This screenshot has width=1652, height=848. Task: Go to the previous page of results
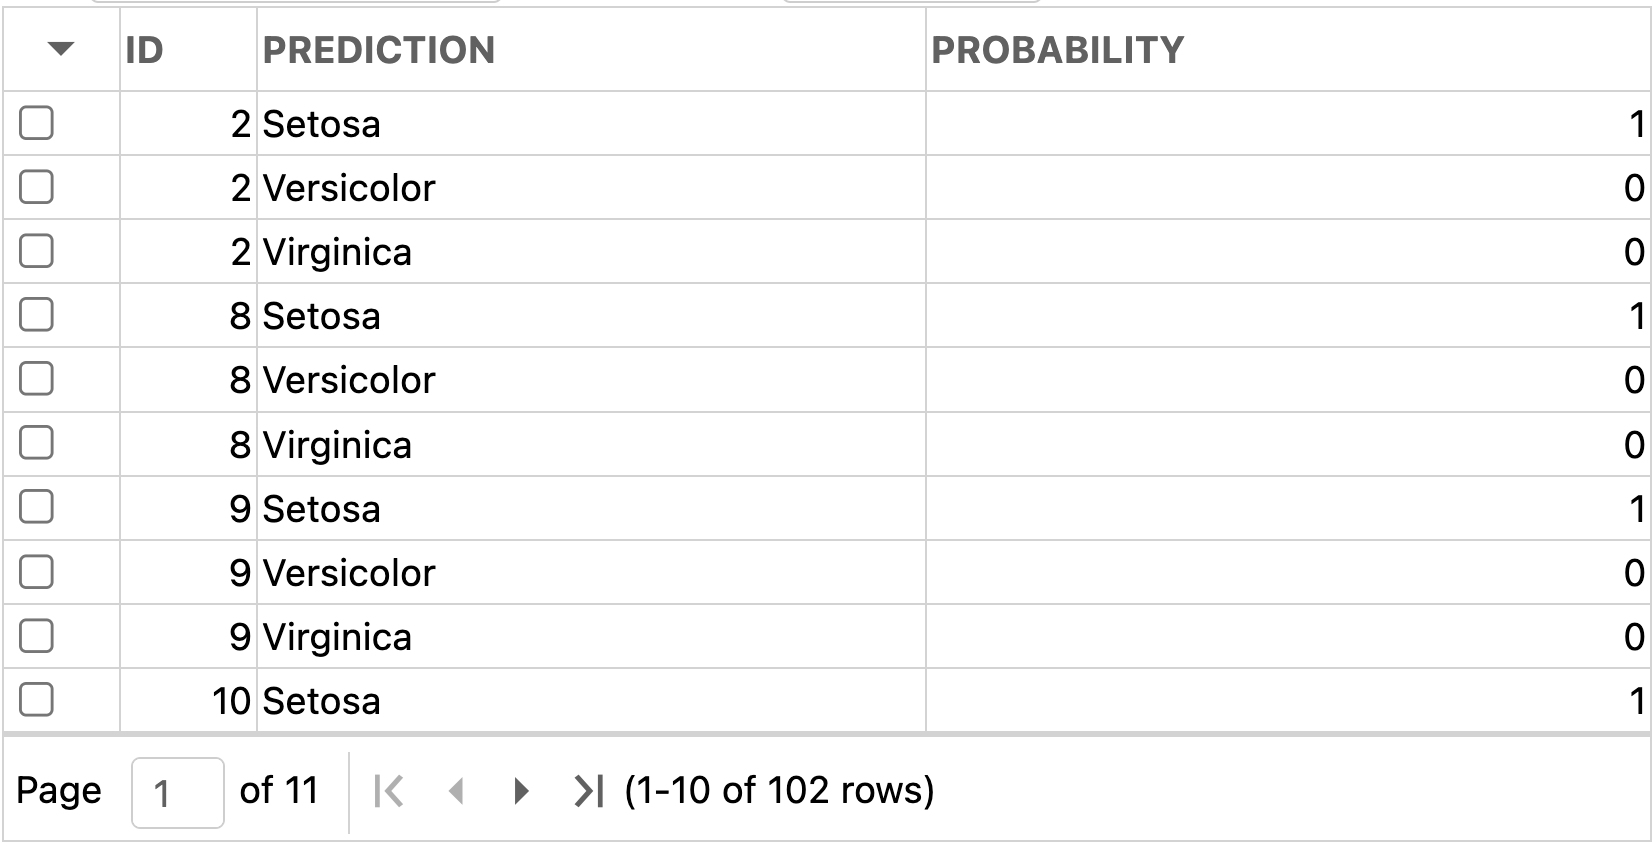tap(456, 792)
